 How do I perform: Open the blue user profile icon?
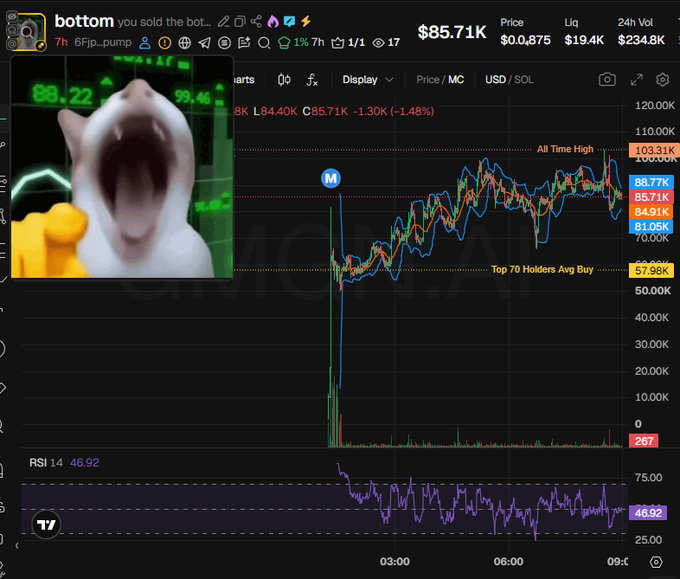click(x=145, y=43)
